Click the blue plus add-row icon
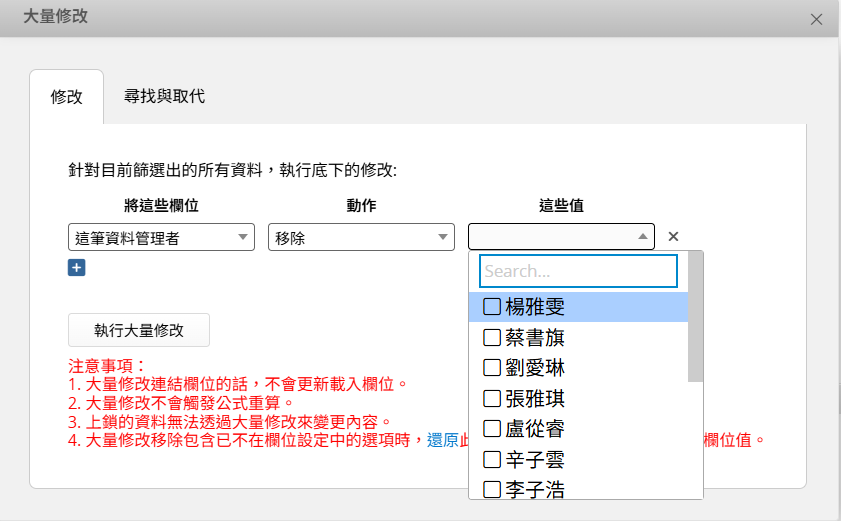Viewport: 841px width, 521px height. coord(77,267)
